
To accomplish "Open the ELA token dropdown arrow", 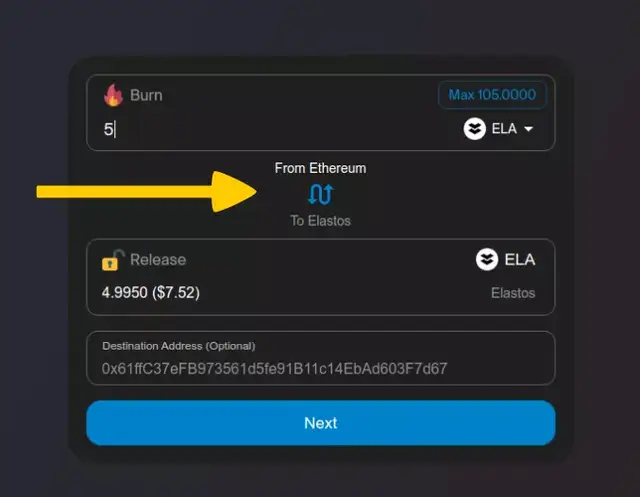I will 529,129.
